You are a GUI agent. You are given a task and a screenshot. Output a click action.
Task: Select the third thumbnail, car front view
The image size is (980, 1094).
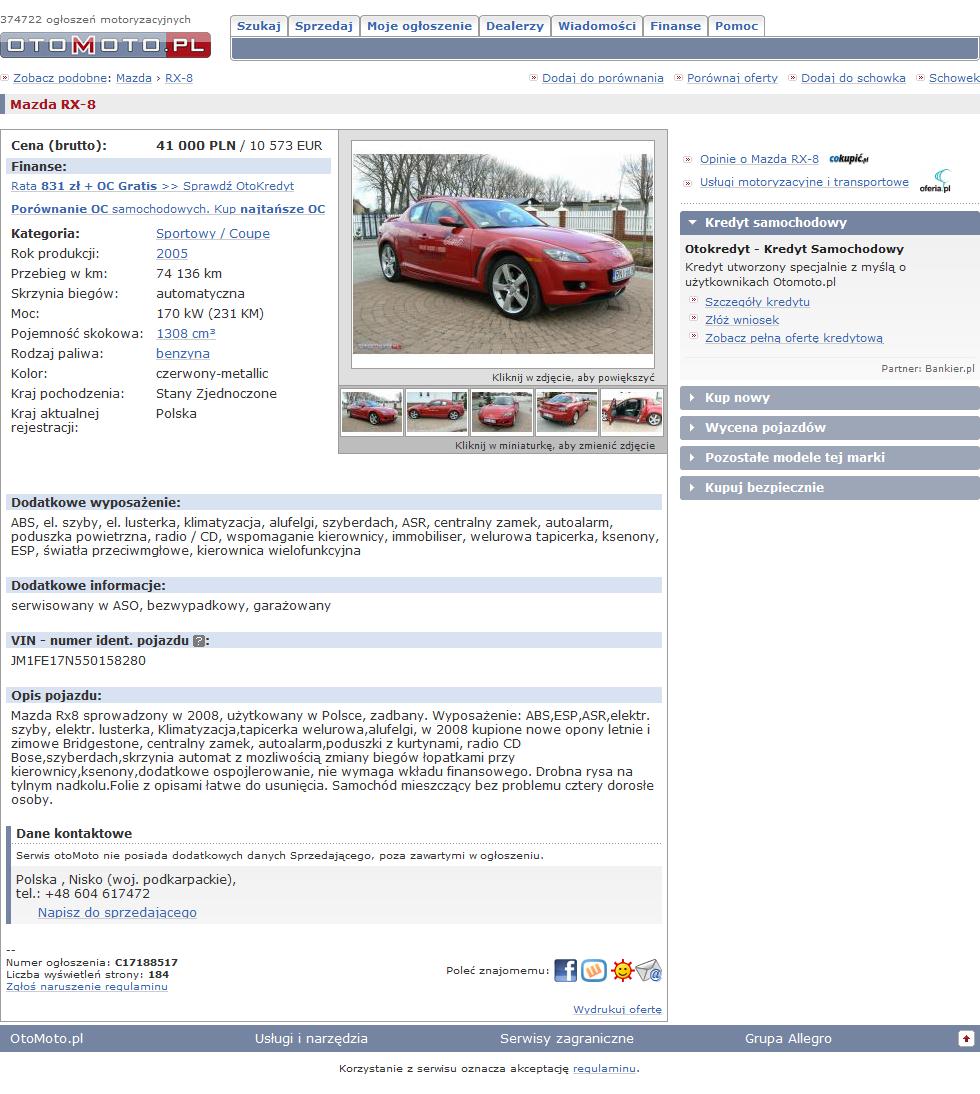502,412
